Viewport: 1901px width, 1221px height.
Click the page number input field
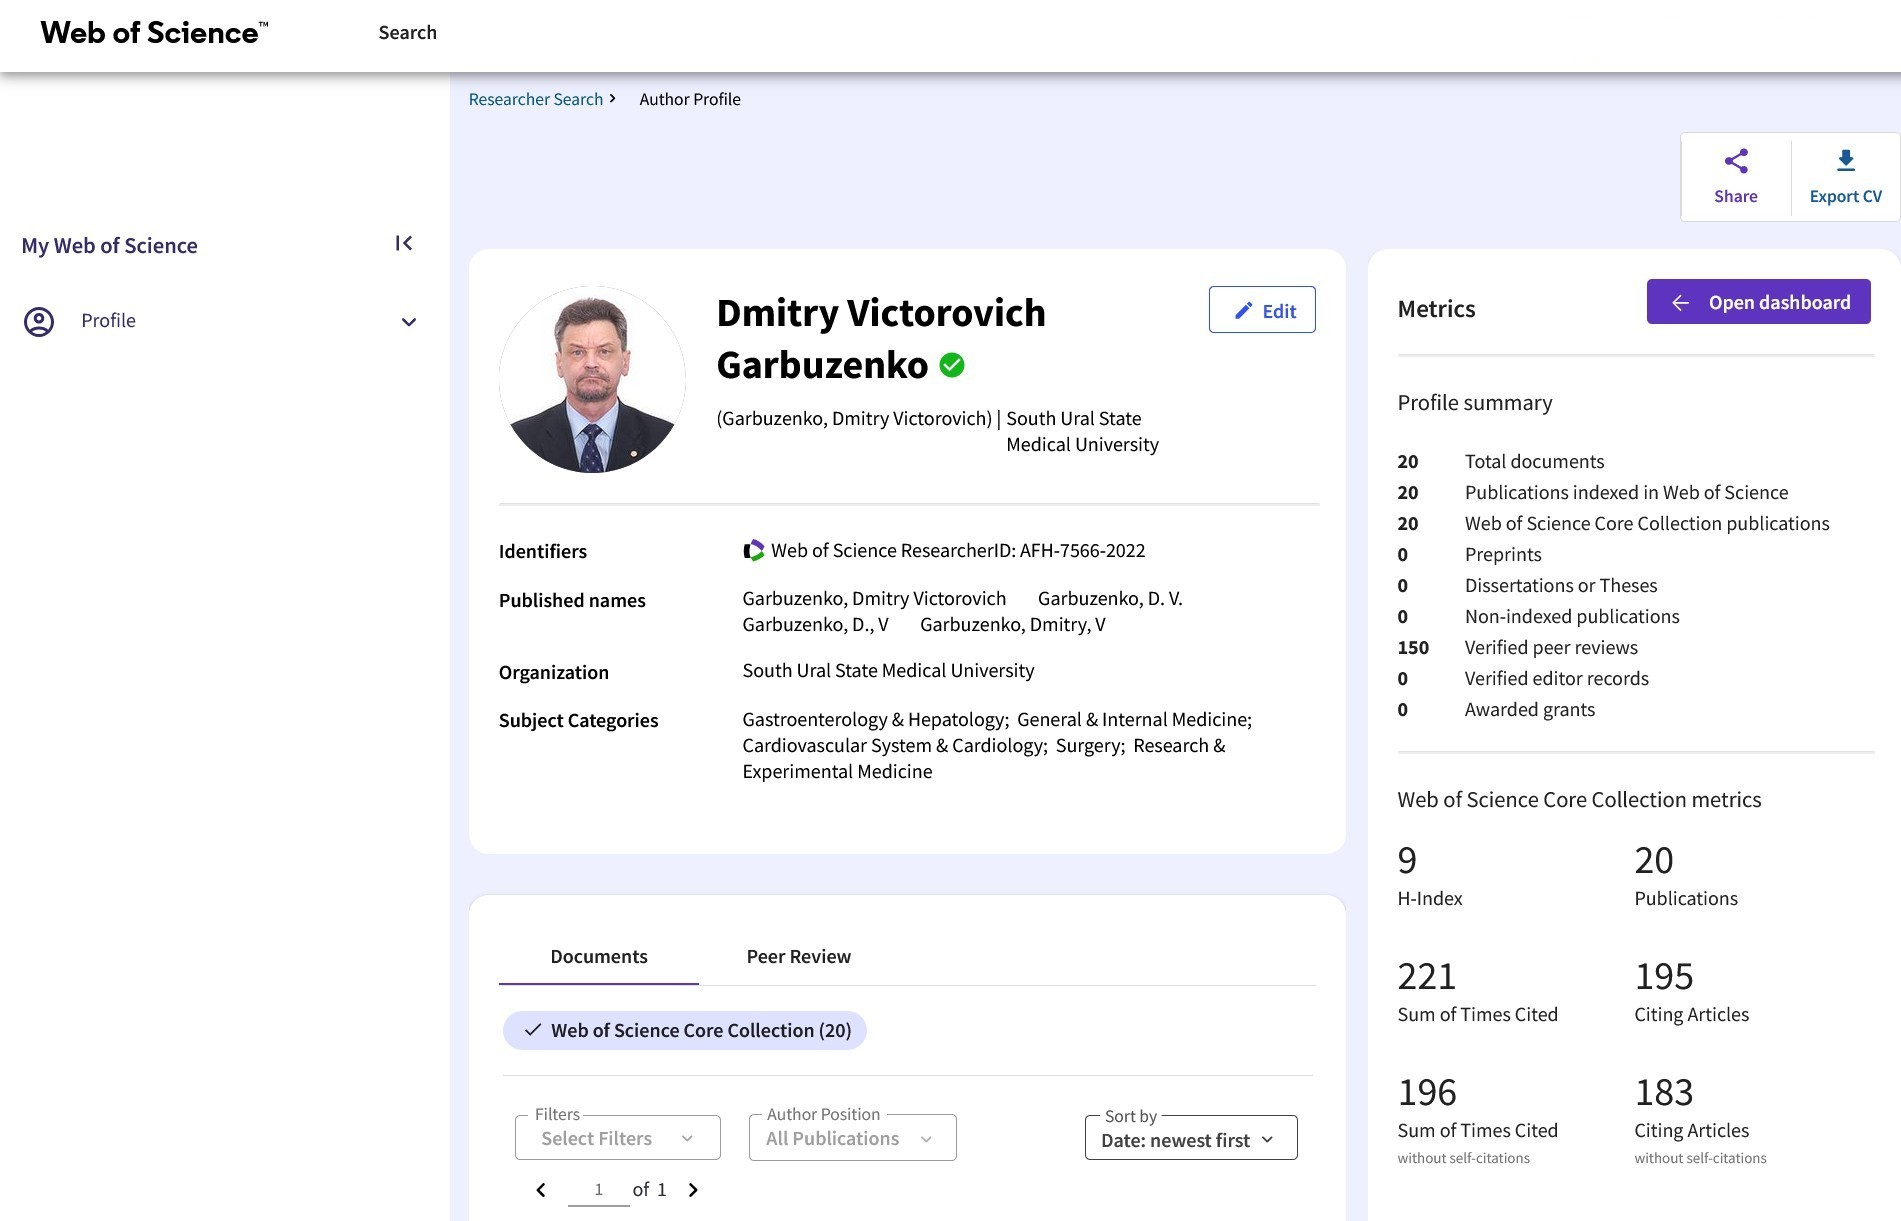tap(598, 1190)
